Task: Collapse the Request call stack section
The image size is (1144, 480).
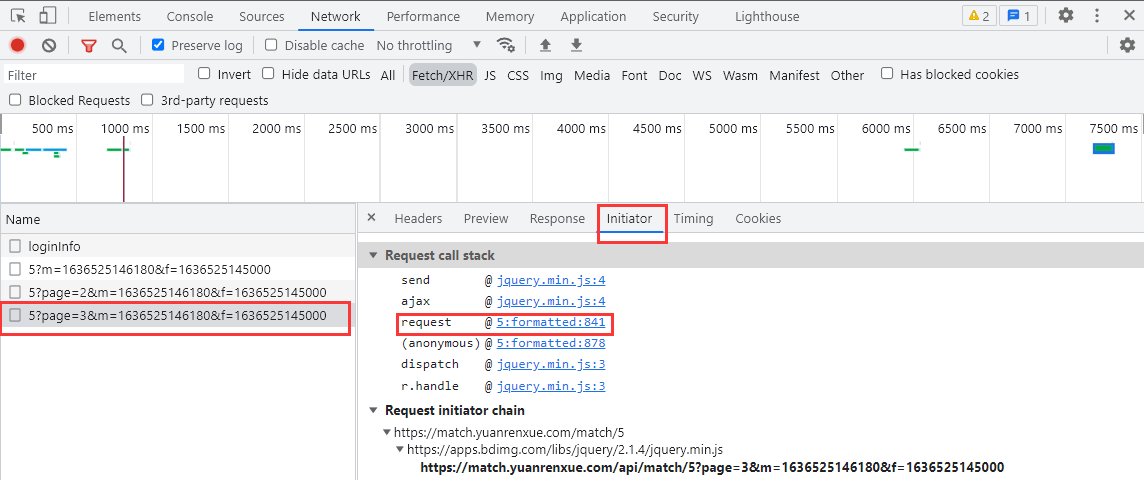Action: click(x=374, y=255)
